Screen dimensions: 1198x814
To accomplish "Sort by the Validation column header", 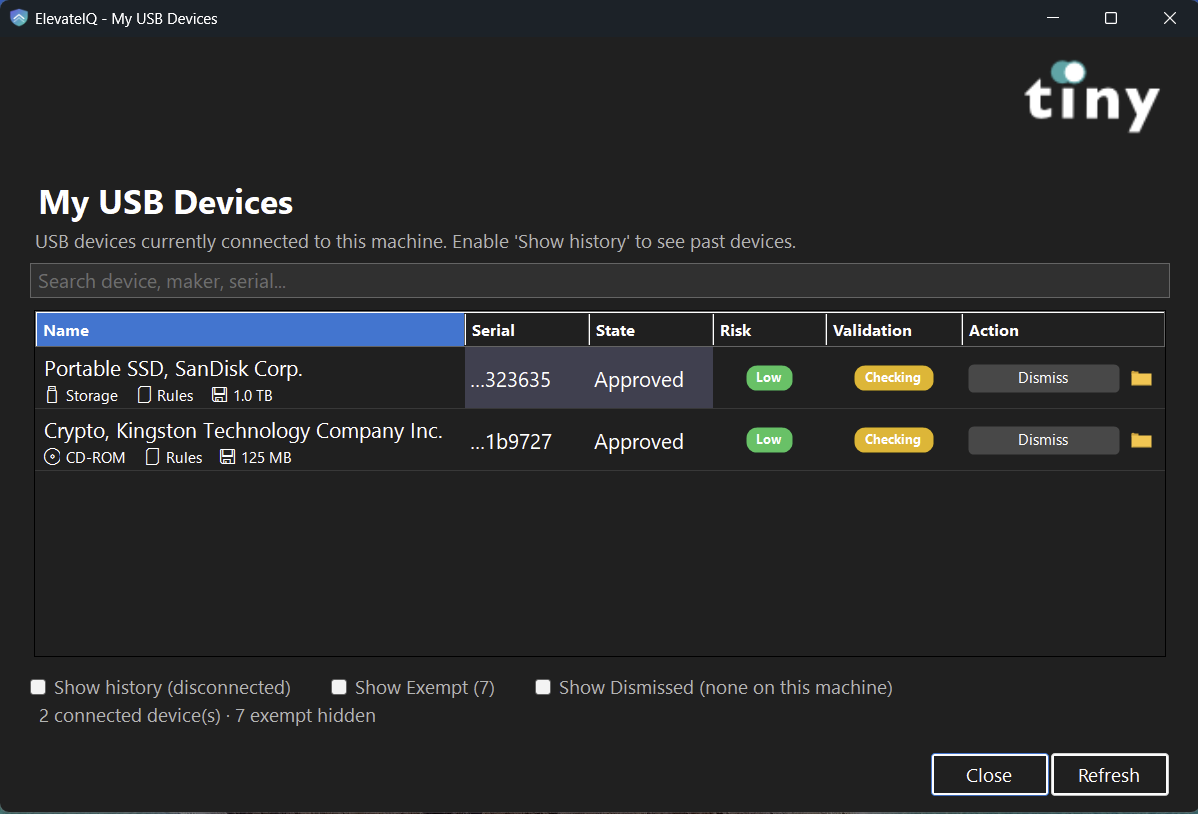I will pos(894,330).
